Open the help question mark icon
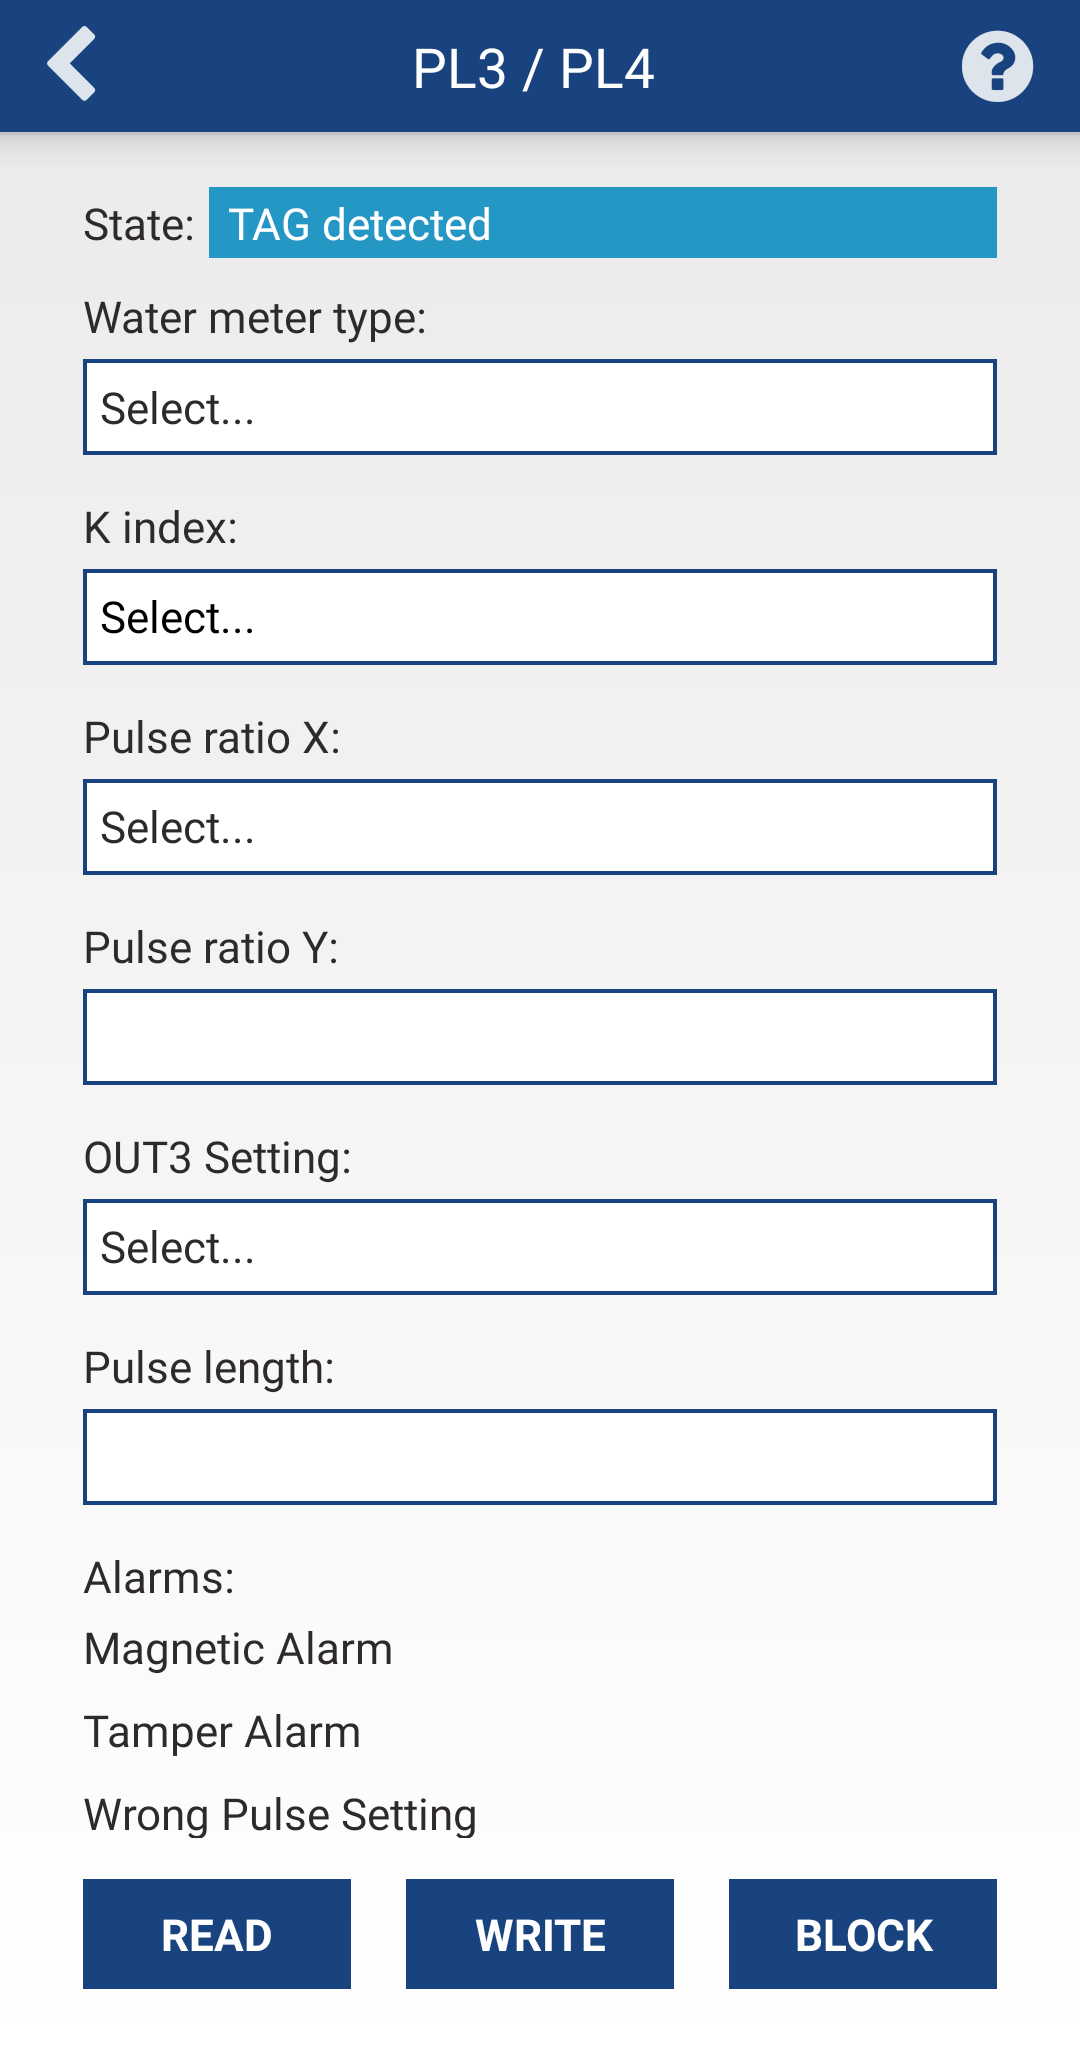This screenshot has height=2072, width=1080. click(996, 67)
